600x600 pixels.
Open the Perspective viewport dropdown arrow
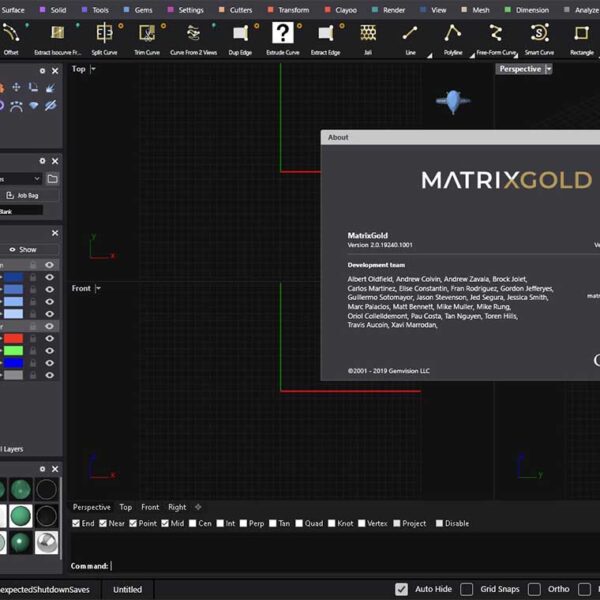point(548,69)
